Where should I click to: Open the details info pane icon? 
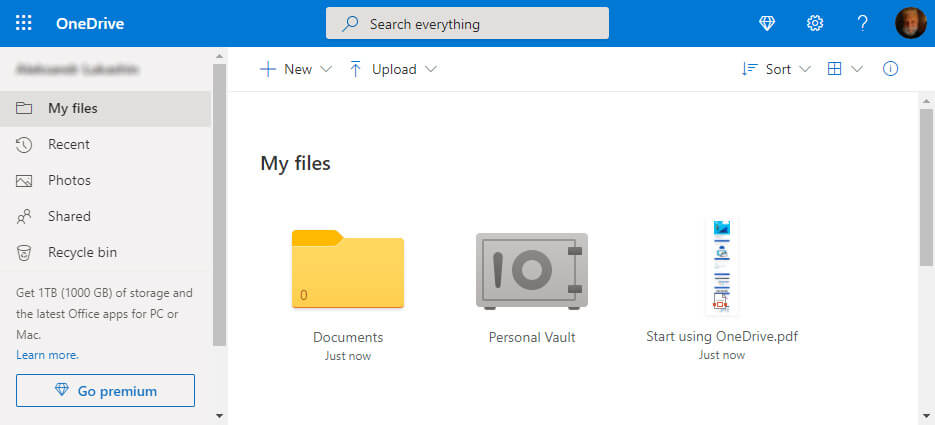click(x=890, y=69)
